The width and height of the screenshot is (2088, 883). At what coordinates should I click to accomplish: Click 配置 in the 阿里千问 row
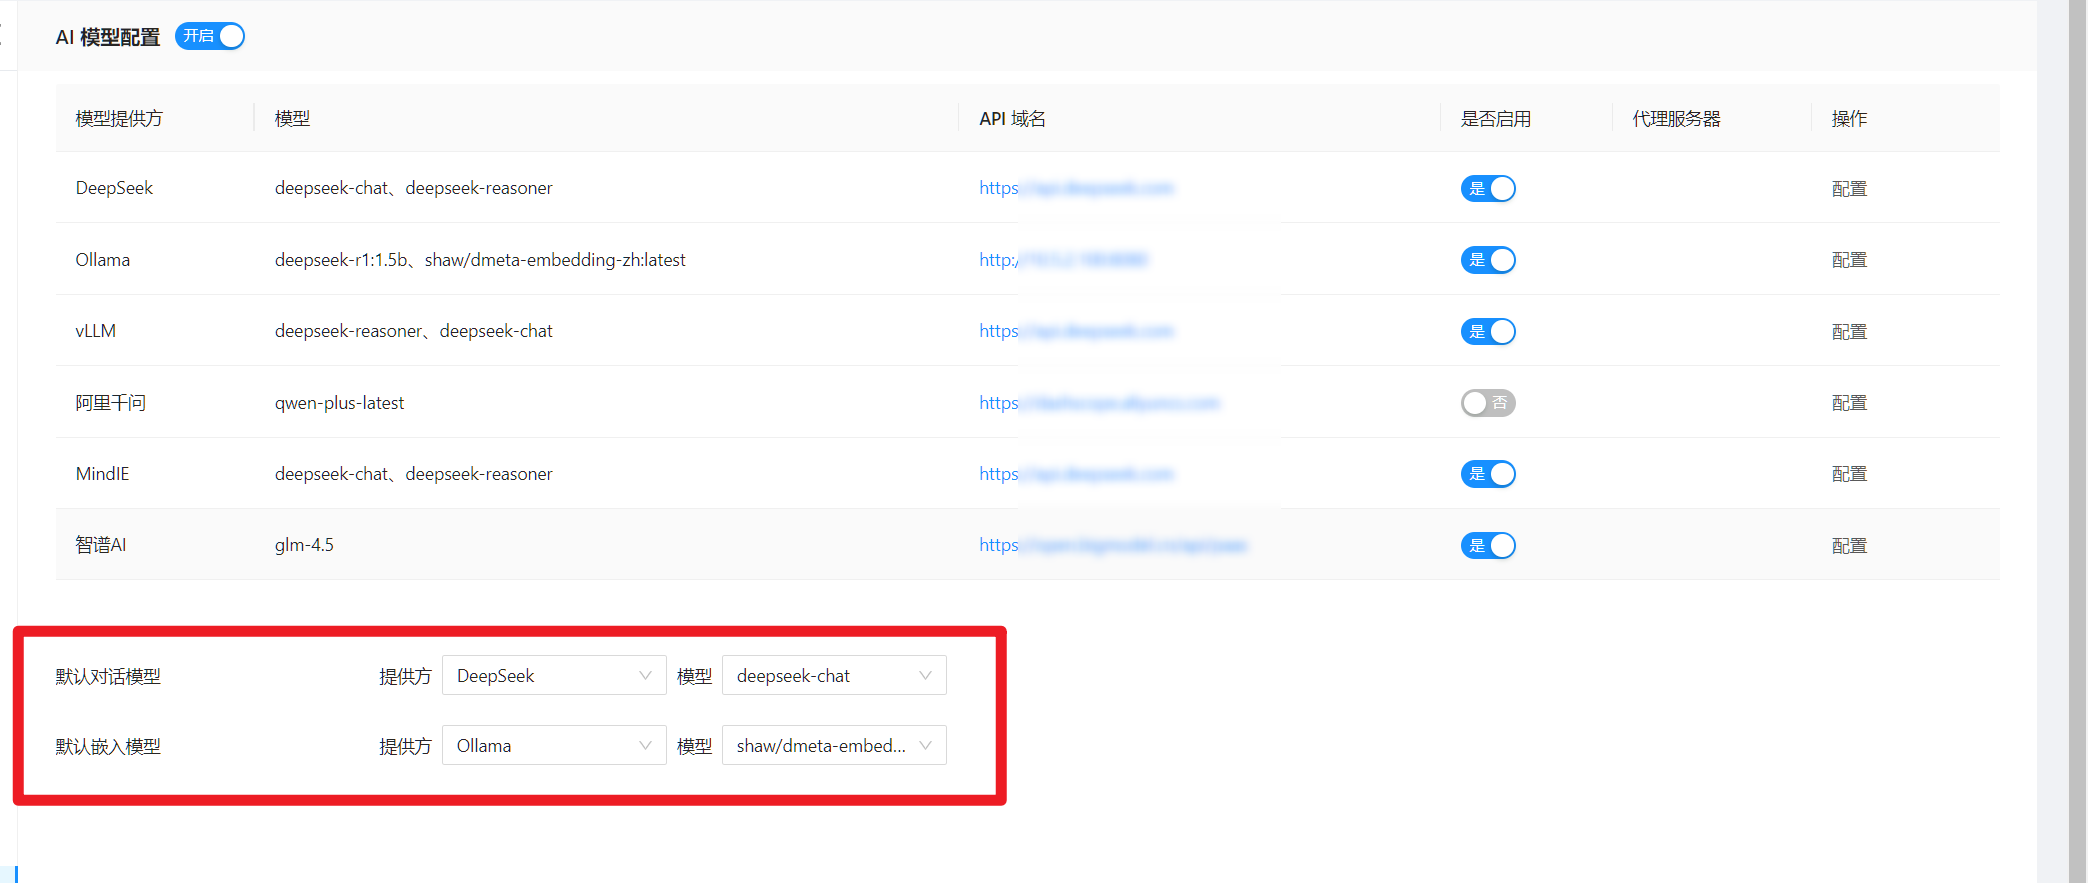coord(1849,403)
